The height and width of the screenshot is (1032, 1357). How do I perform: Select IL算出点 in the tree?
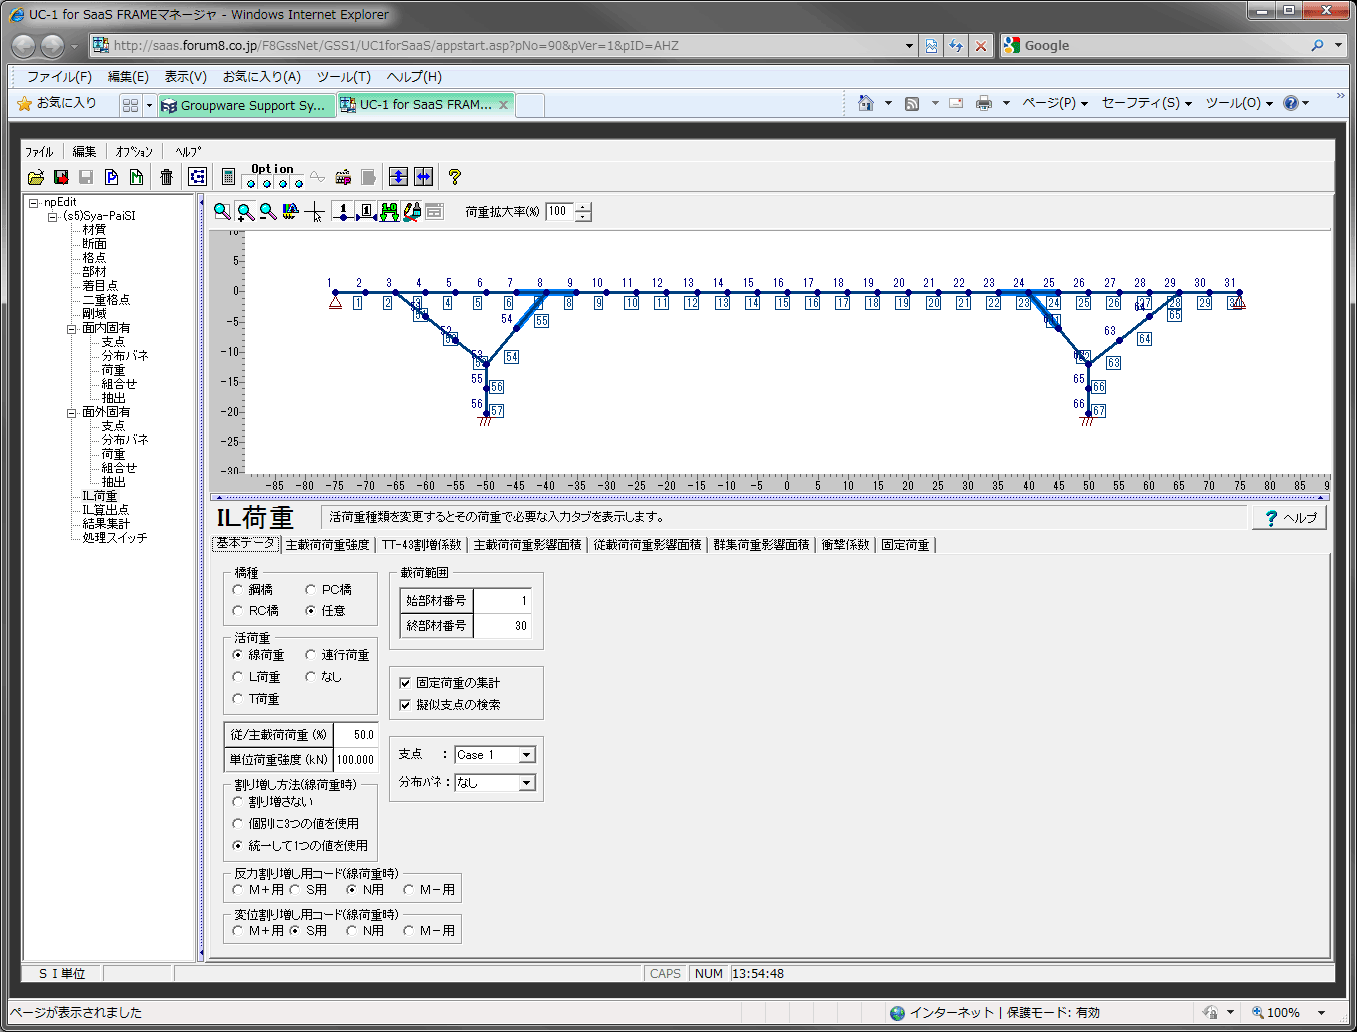(106, 510)
